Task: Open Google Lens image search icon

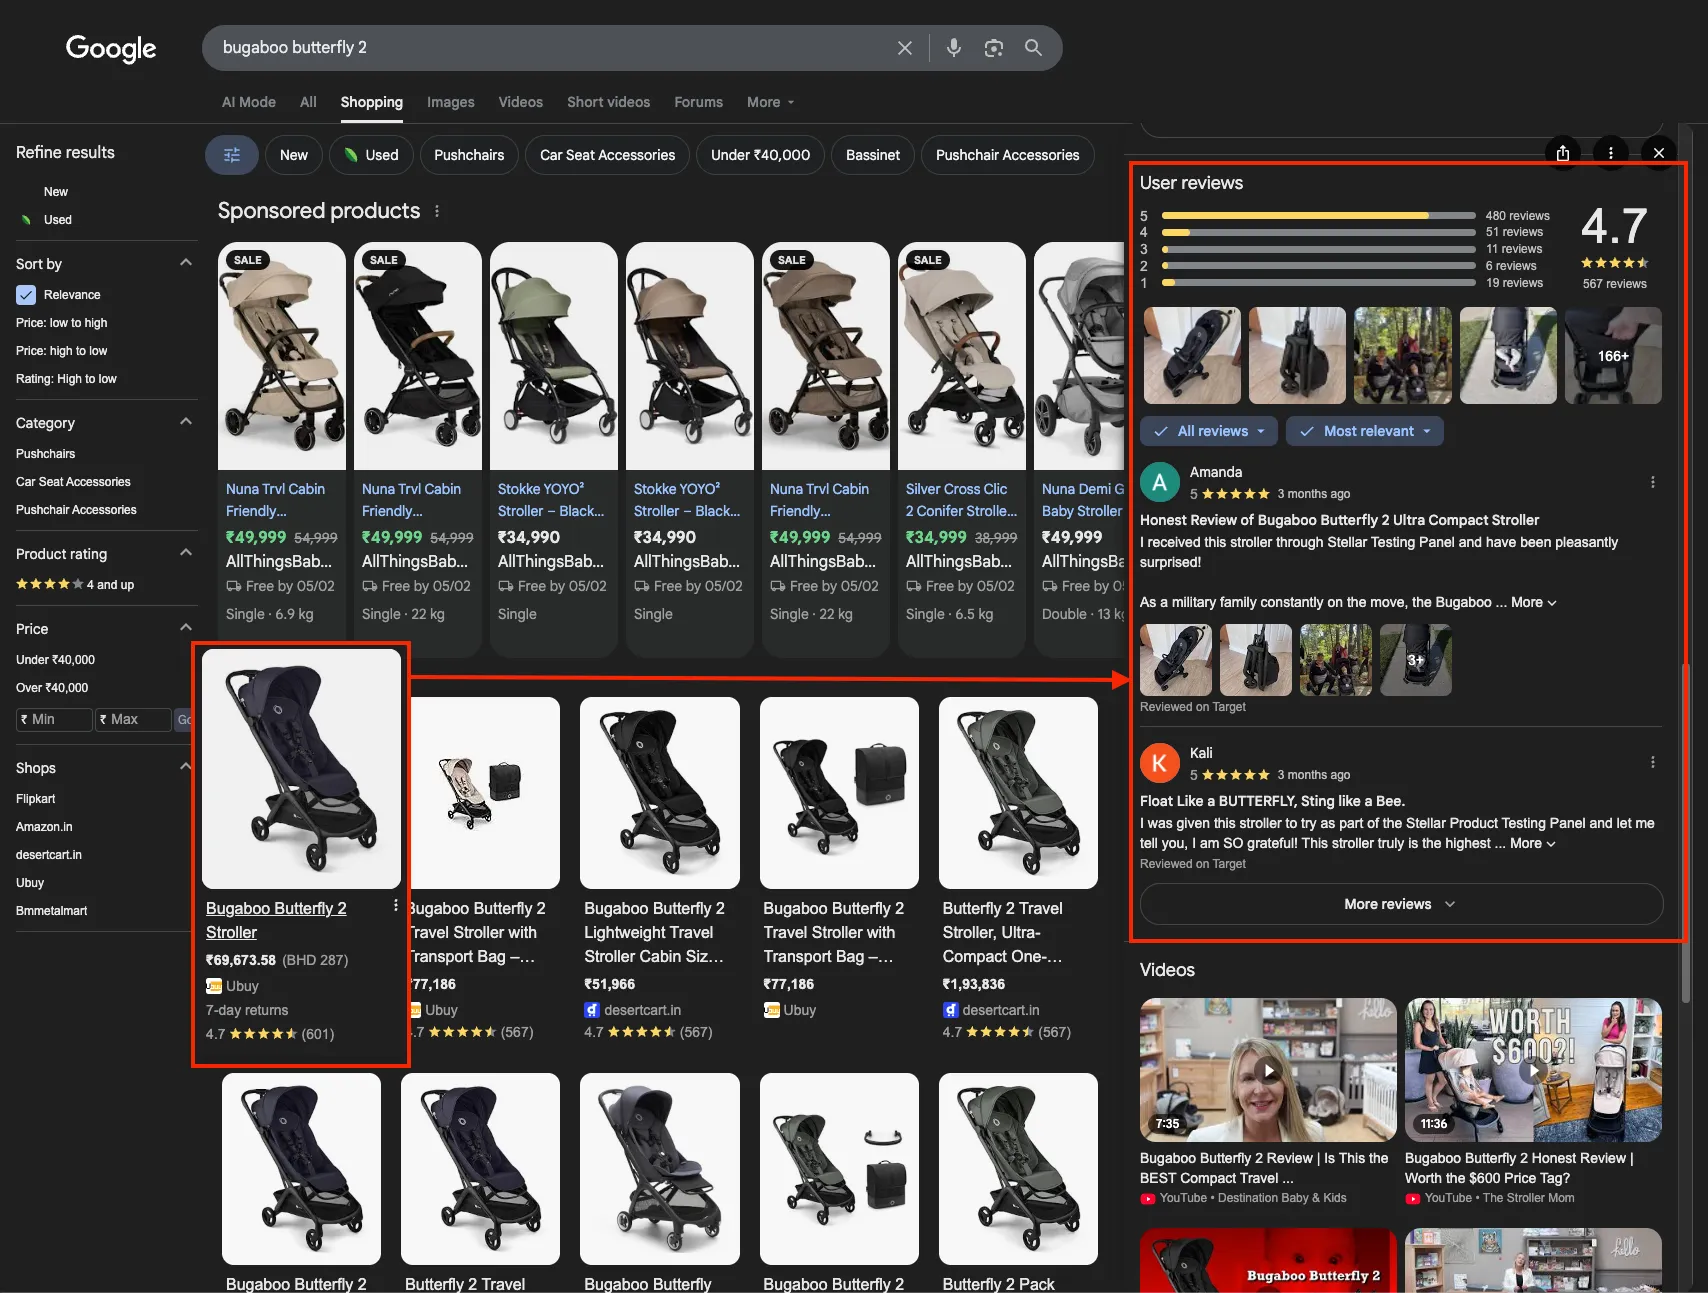Action: coord(993,48)
